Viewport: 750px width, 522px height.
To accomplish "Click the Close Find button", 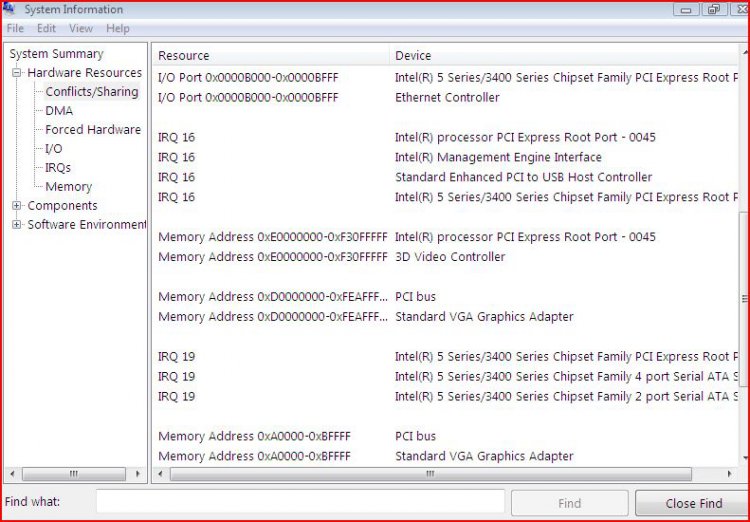I will pyautogui.click(x=693, y=503).
